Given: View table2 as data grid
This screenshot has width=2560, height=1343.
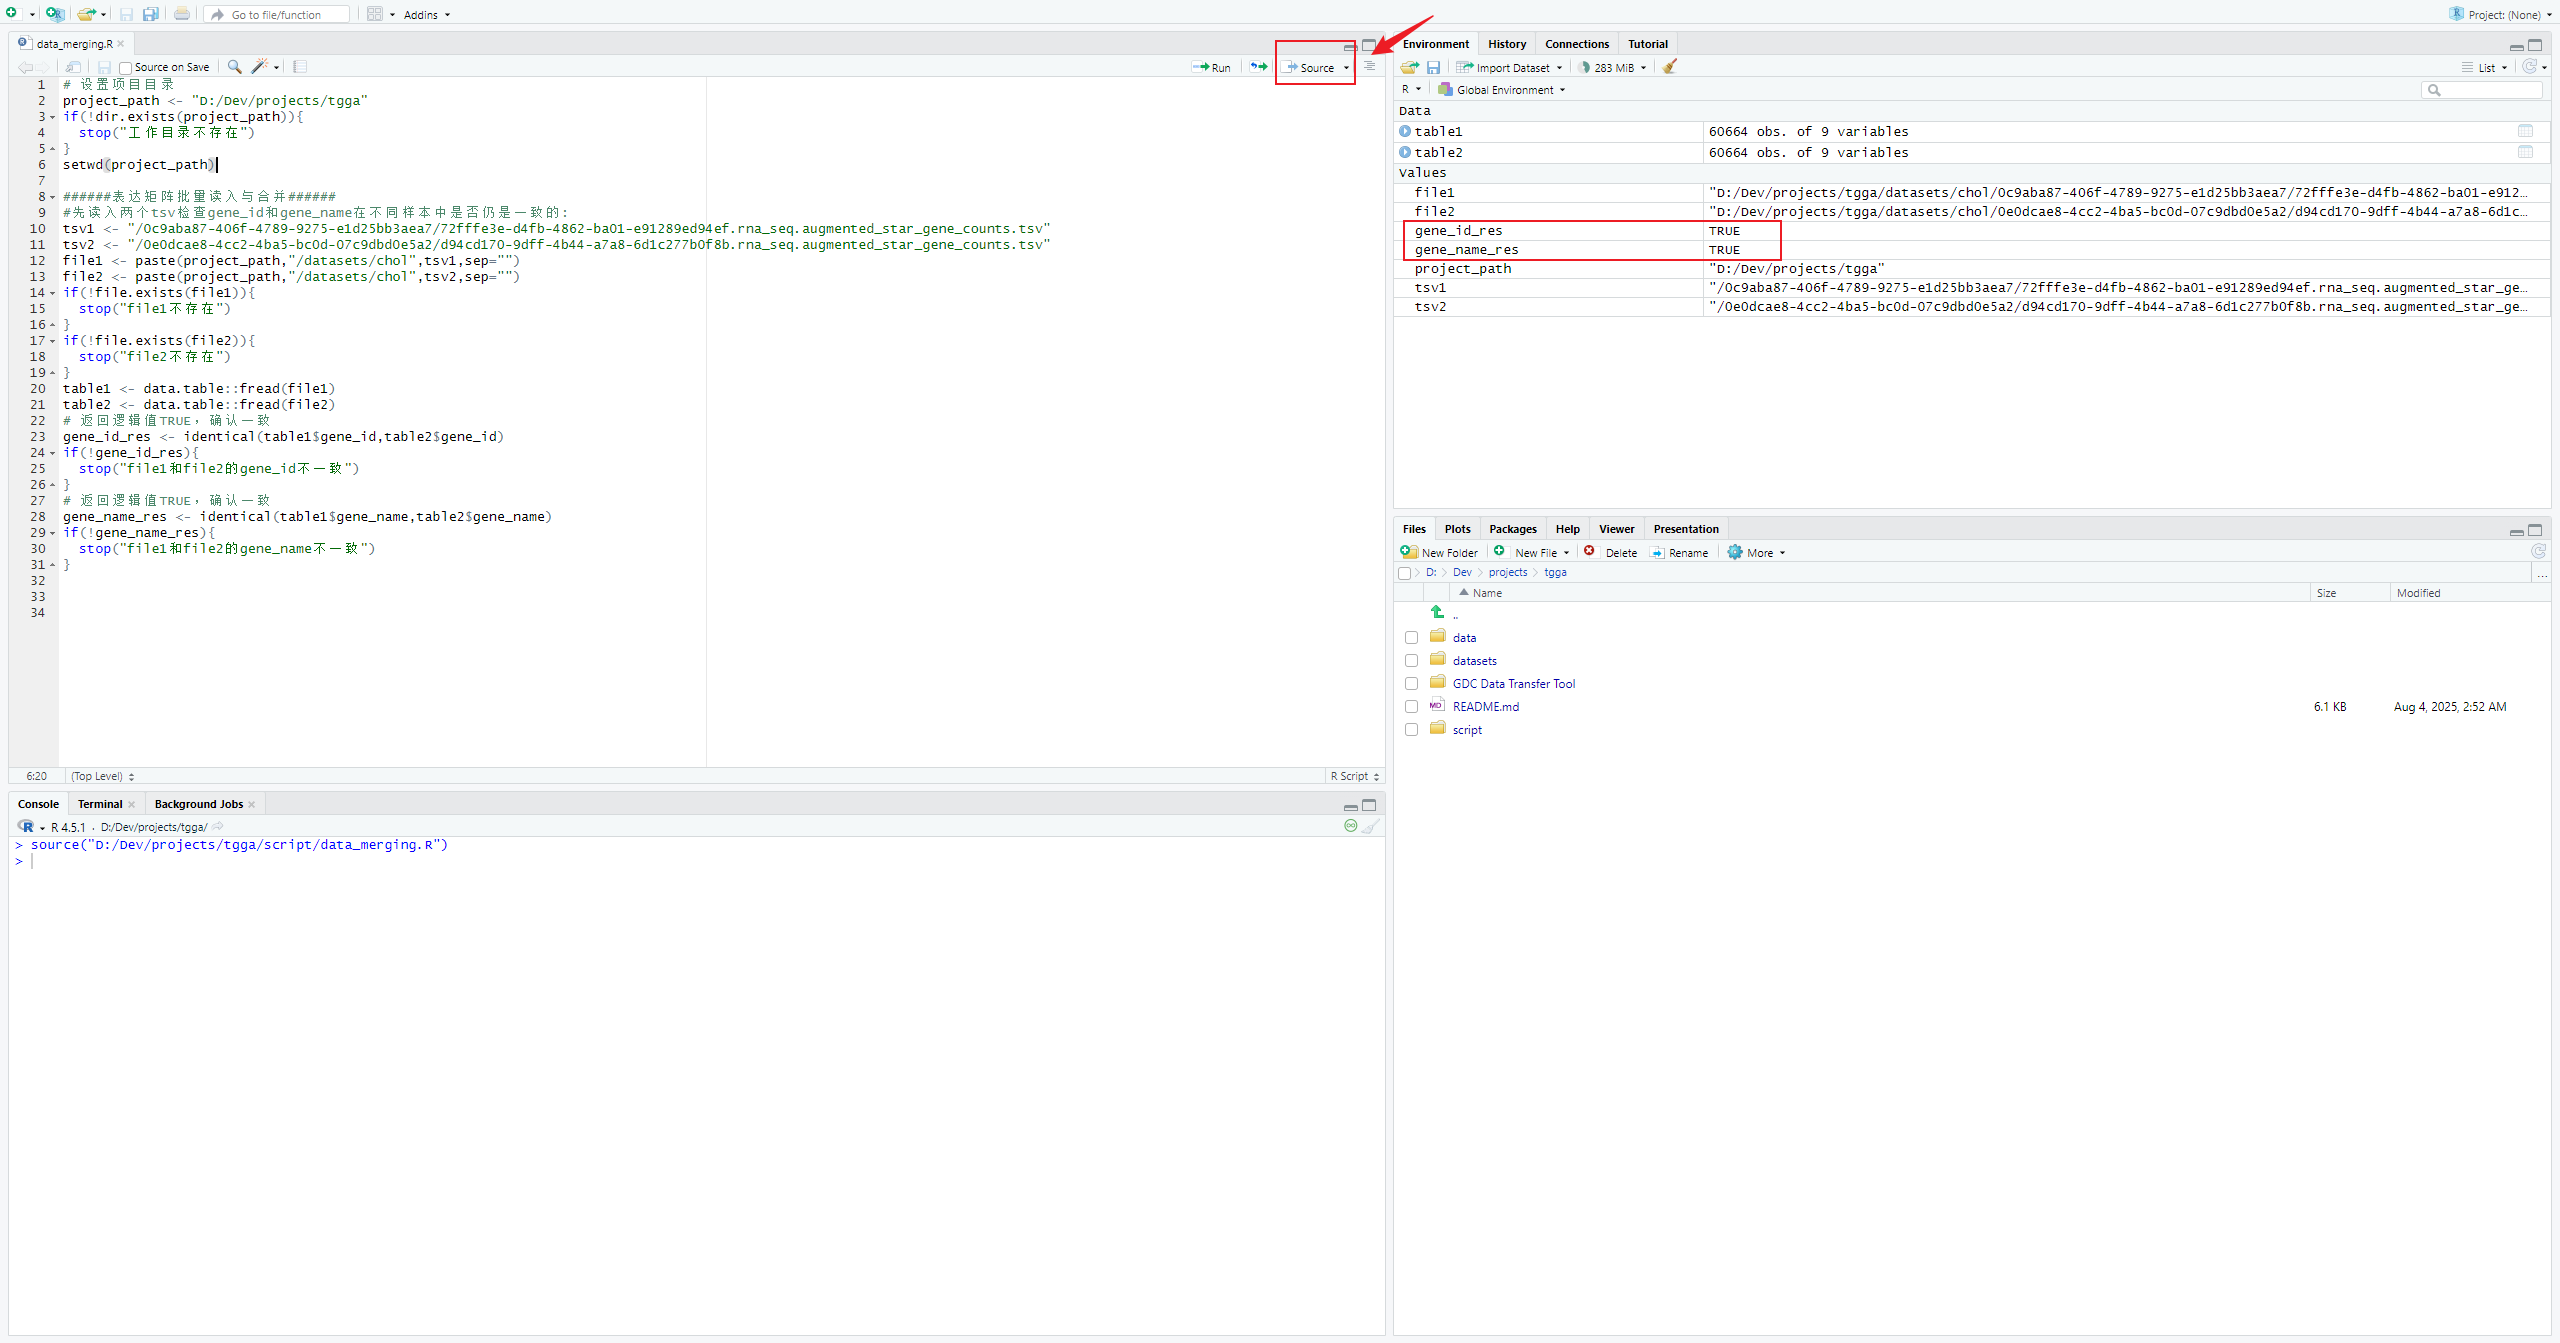Looking at the screenshot, I should (x=2525, y=152).
